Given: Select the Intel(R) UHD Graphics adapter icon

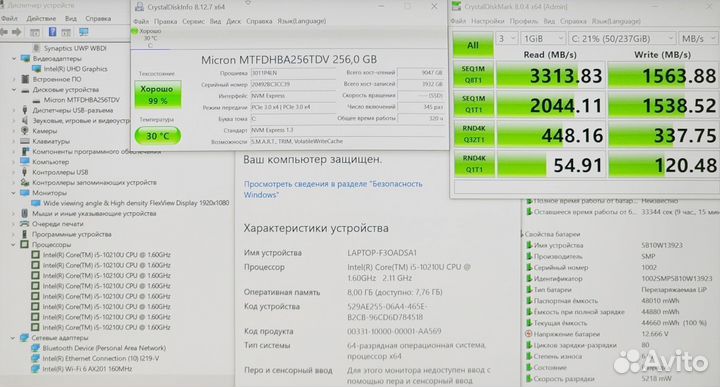Looking at the screenshot, I should click(x=36, y=69).
